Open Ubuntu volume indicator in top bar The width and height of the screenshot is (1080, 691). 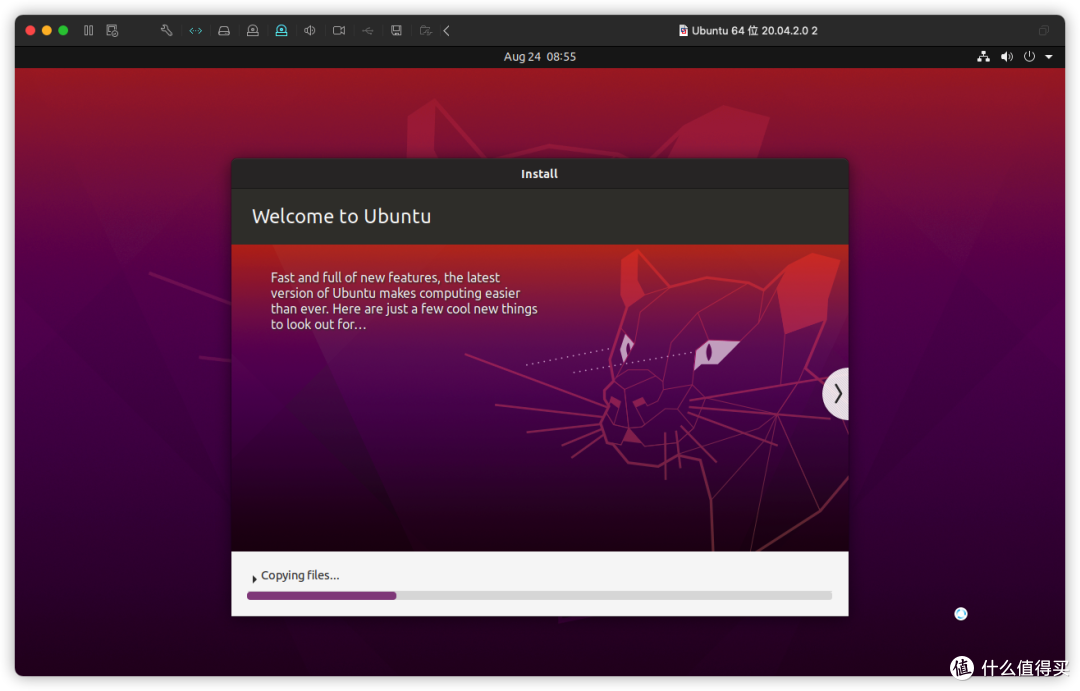click(1006, 56)
